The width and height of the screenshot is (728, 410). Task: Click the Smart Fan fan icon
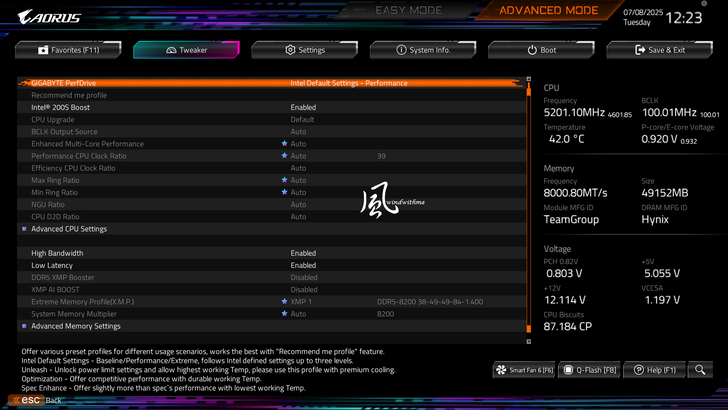click(x=501, y=370)
